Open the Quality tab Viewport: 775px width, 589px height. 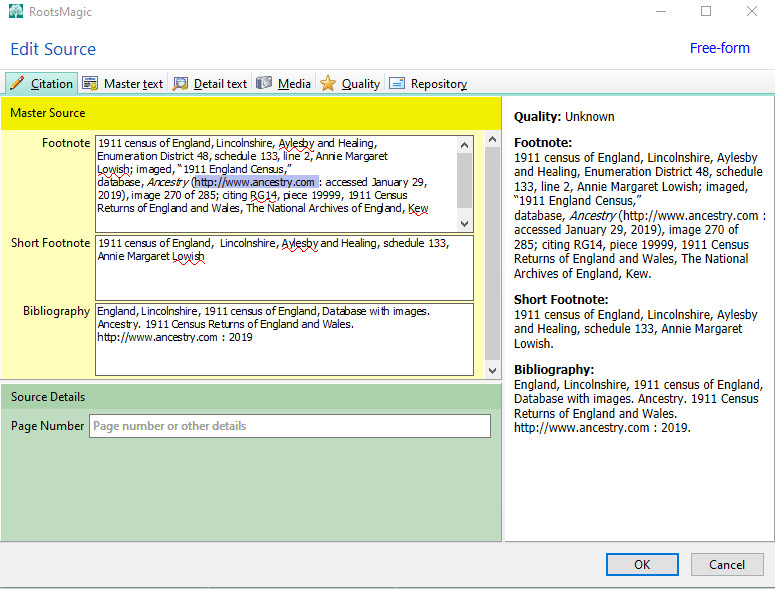[350, 84]
